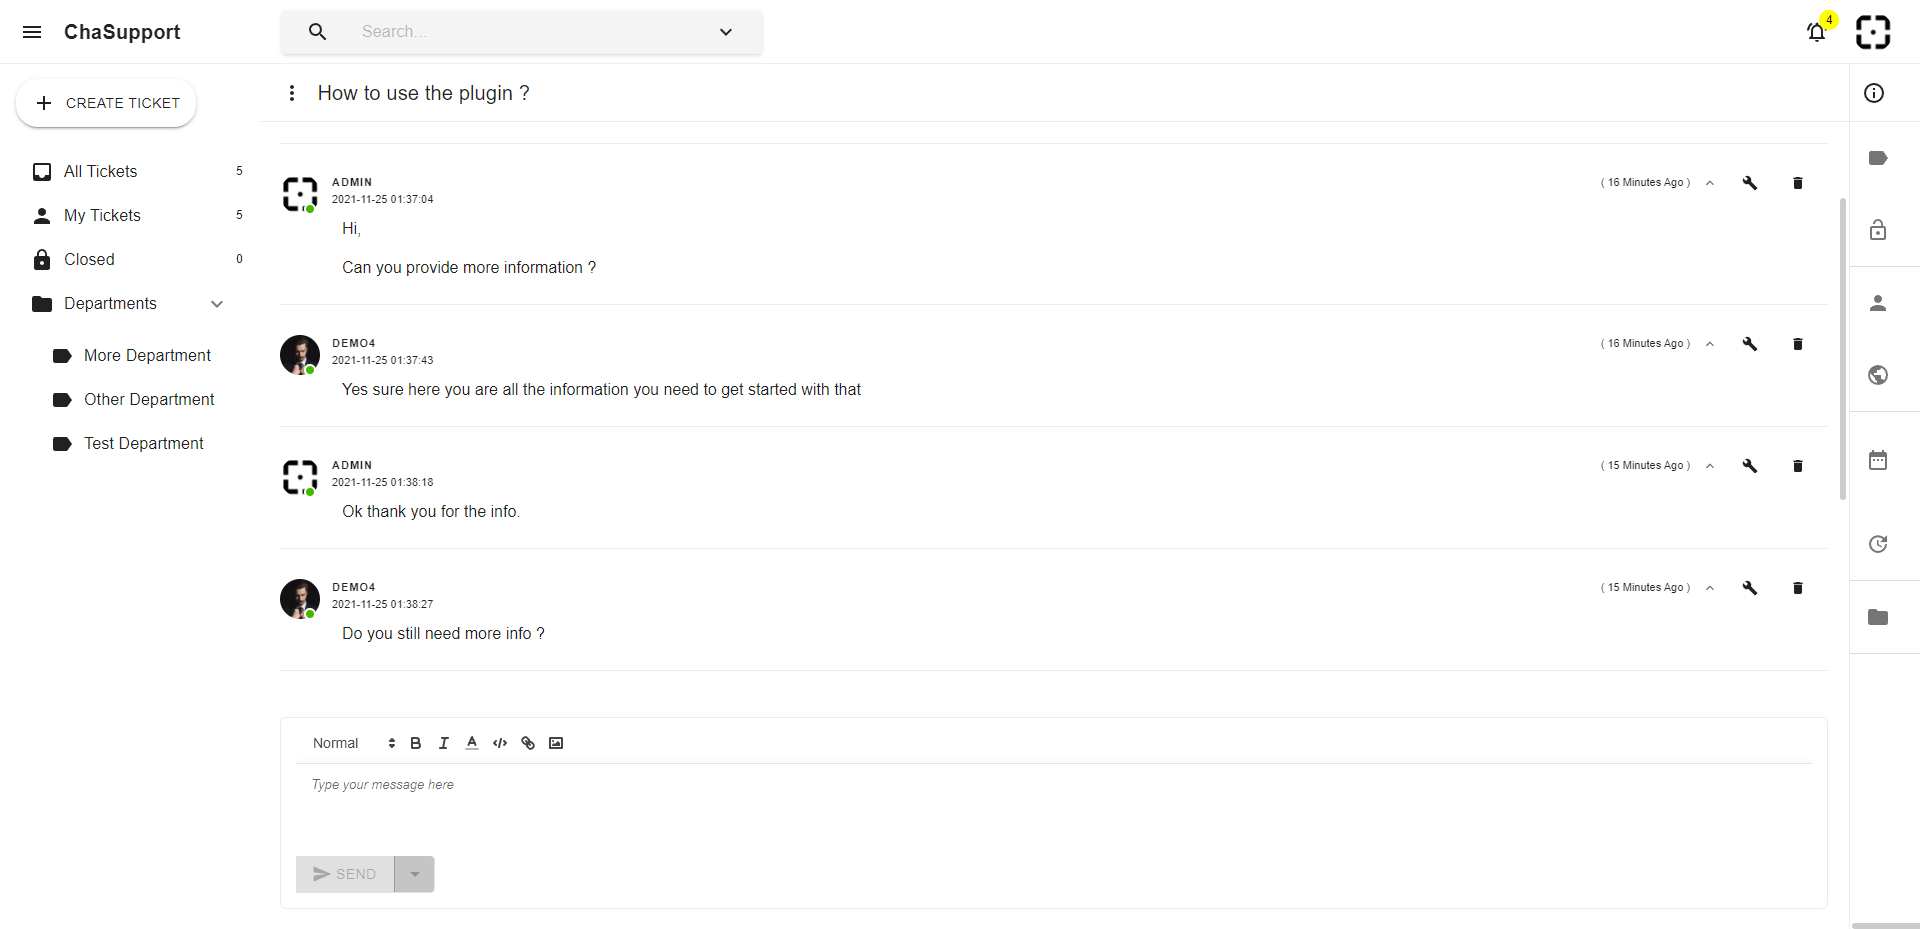Insert an image into the reply
The image size is (1920, 929).
pos(556,743)
